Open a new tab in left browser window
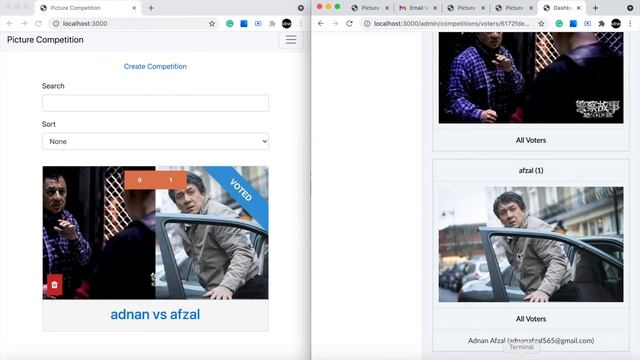Screen dimensions: 640x360 [151, 8]
